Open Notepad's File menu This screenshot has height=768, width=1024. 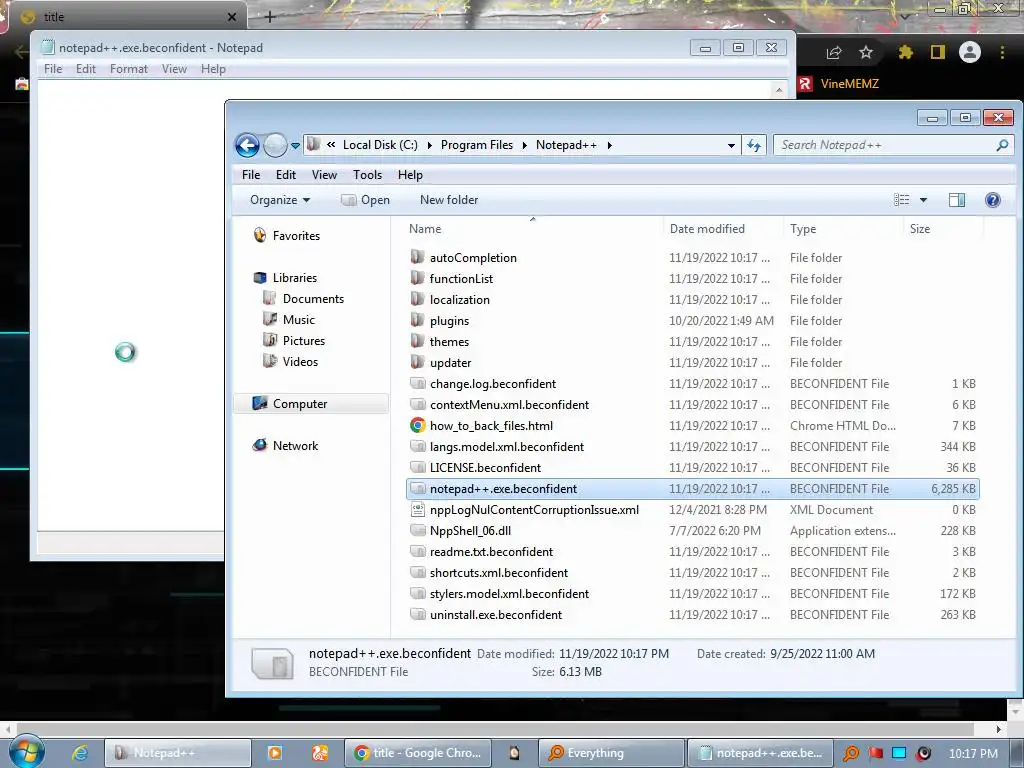[x=53, y=69]
